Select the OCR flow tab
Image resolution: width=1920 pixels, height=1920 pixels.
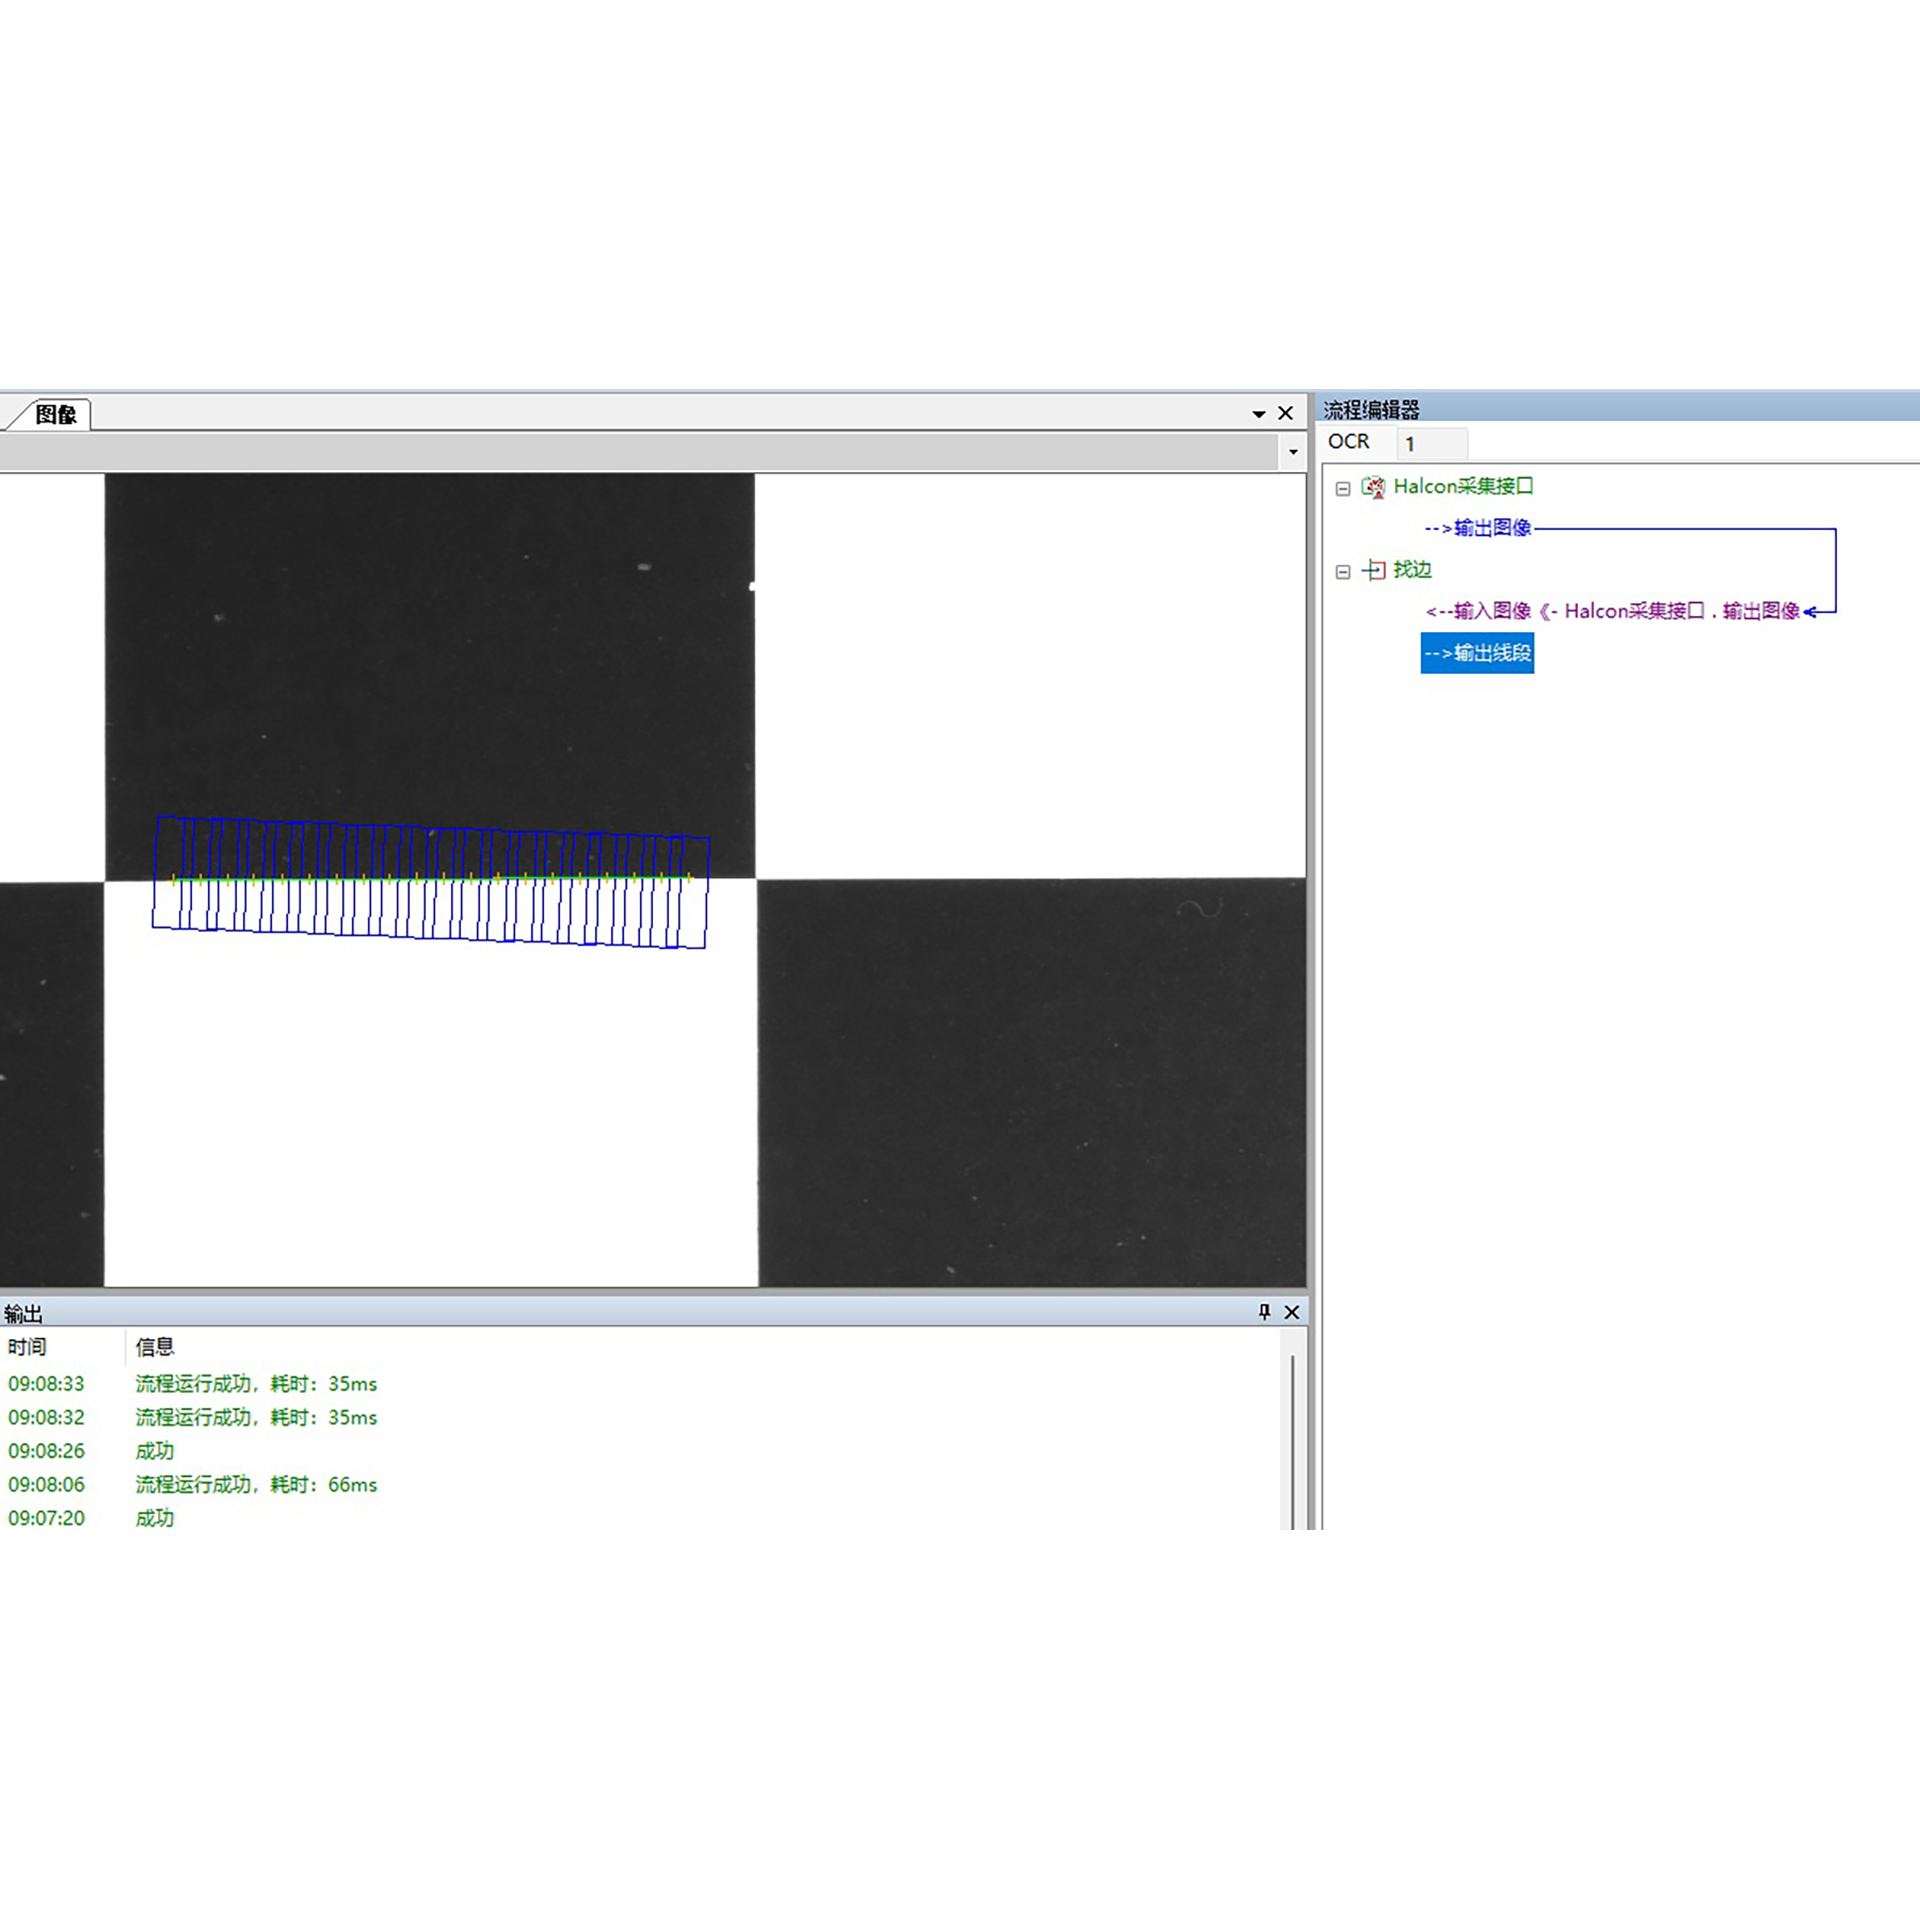tap(1348, 442)
